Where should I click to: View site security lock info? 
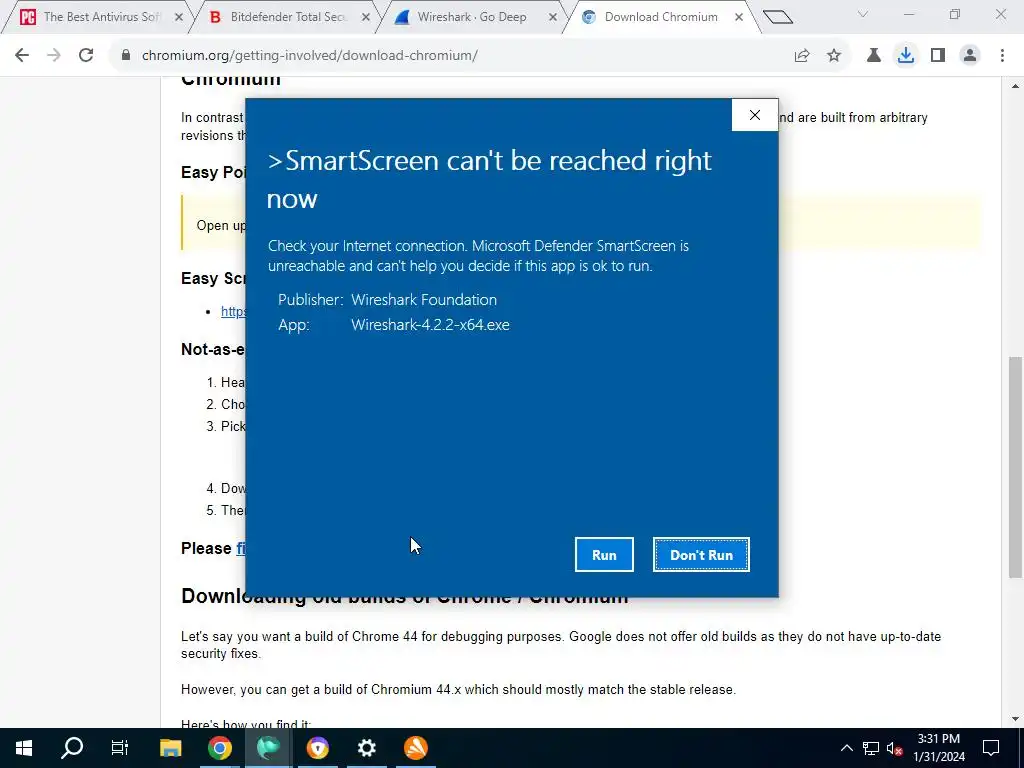coord(126,56)
